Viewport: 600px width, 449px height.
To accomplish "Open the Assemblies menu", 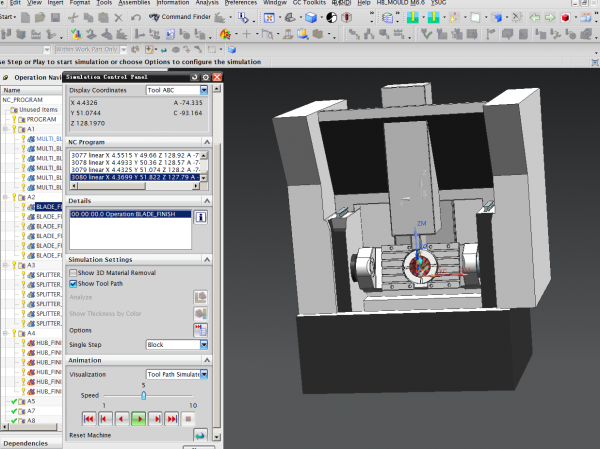I will click(x=133, y=4).
